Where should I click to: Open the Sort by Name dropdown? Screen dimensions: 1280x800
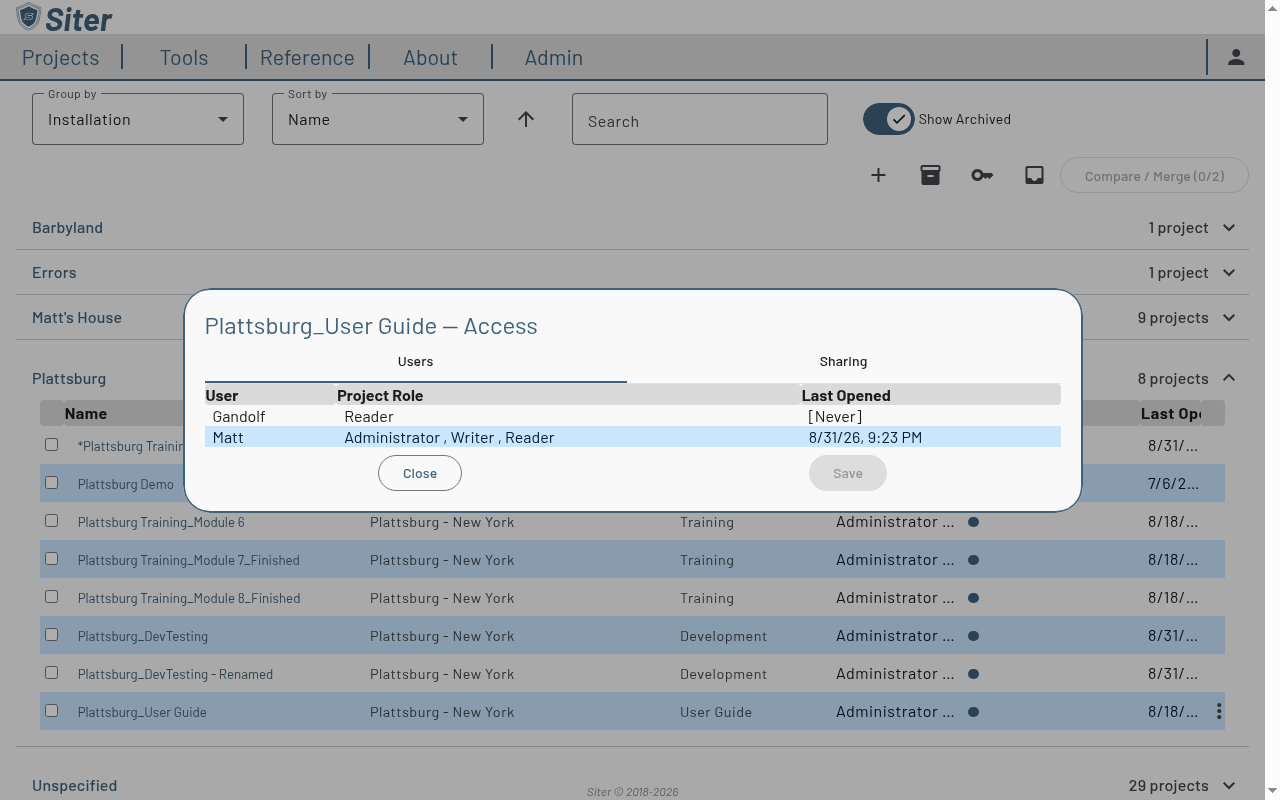pos(378,119)
